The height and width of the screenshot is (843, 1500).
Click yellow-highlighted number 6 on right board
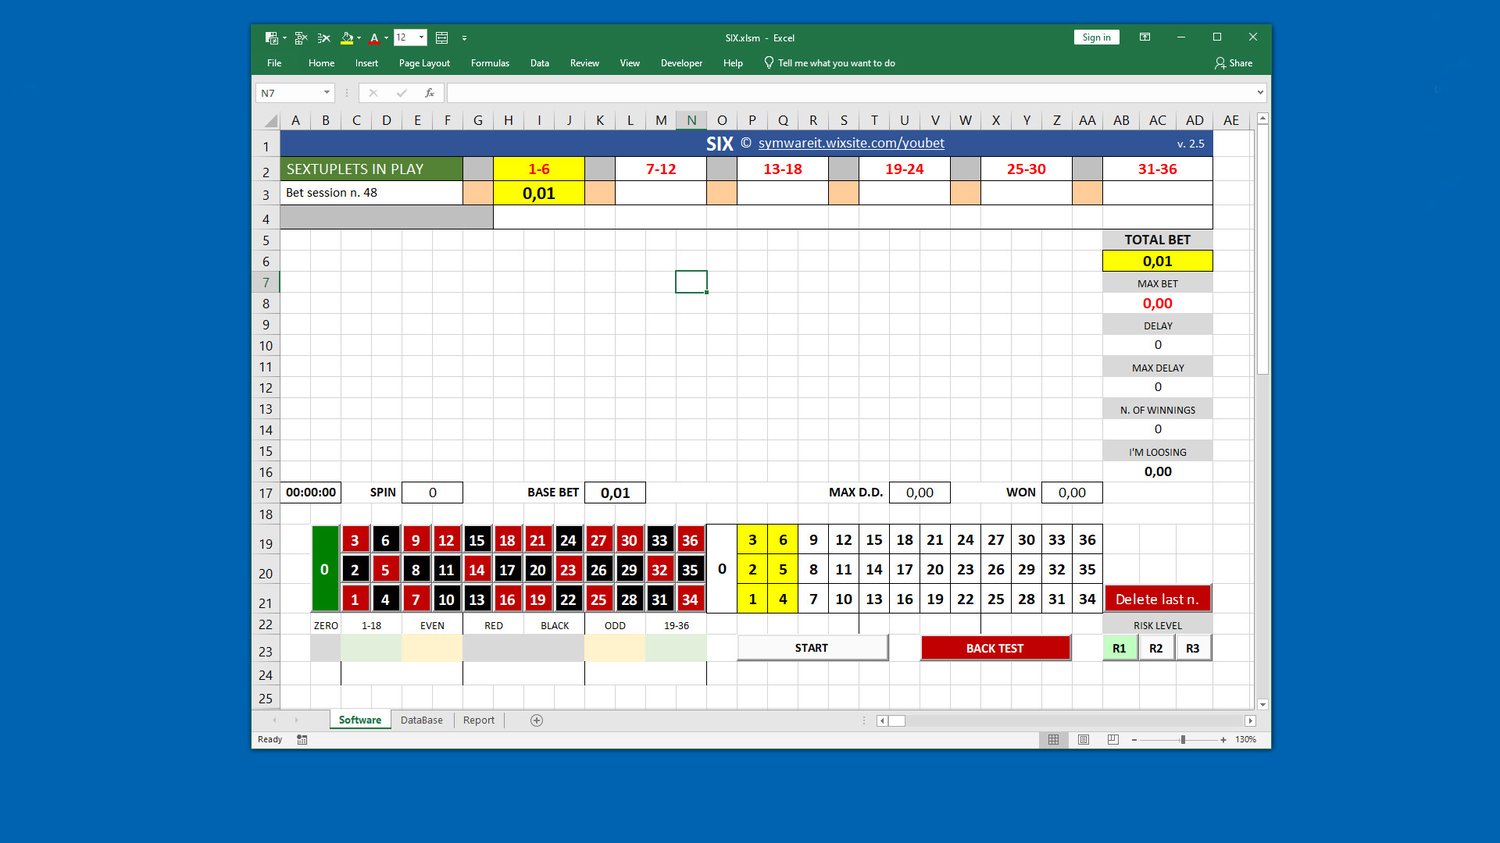(x=783, y=540)
